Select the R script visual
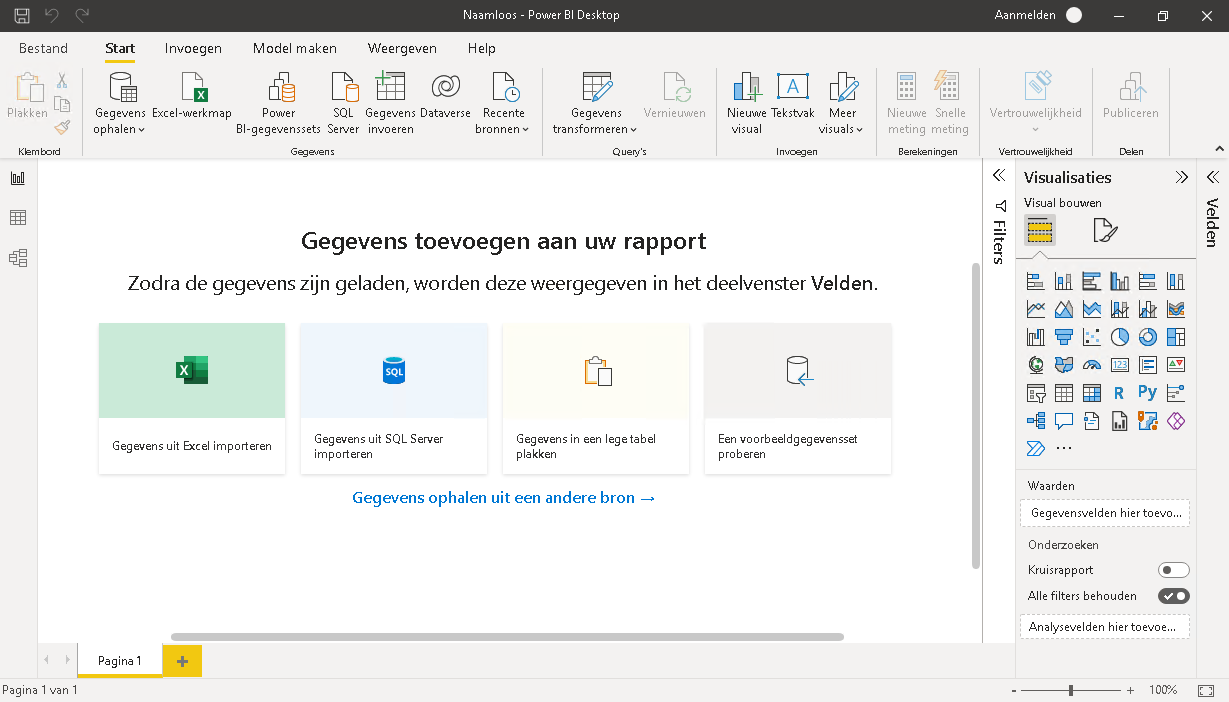This screenshot has width=1229, height=702. (1119, 392)
